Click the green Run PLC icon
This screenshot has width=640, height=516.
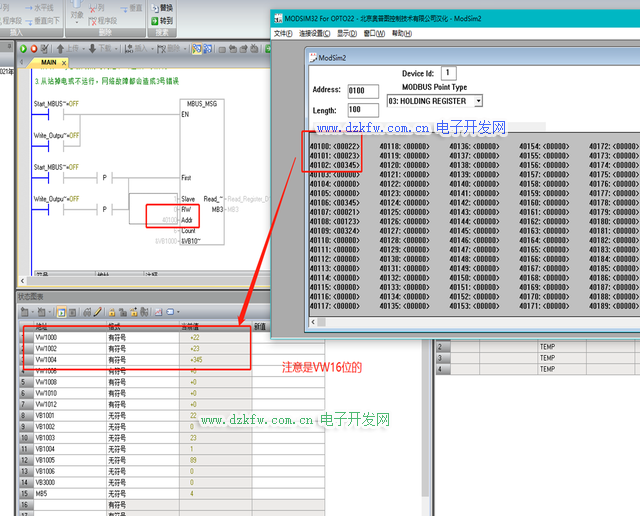24,47
